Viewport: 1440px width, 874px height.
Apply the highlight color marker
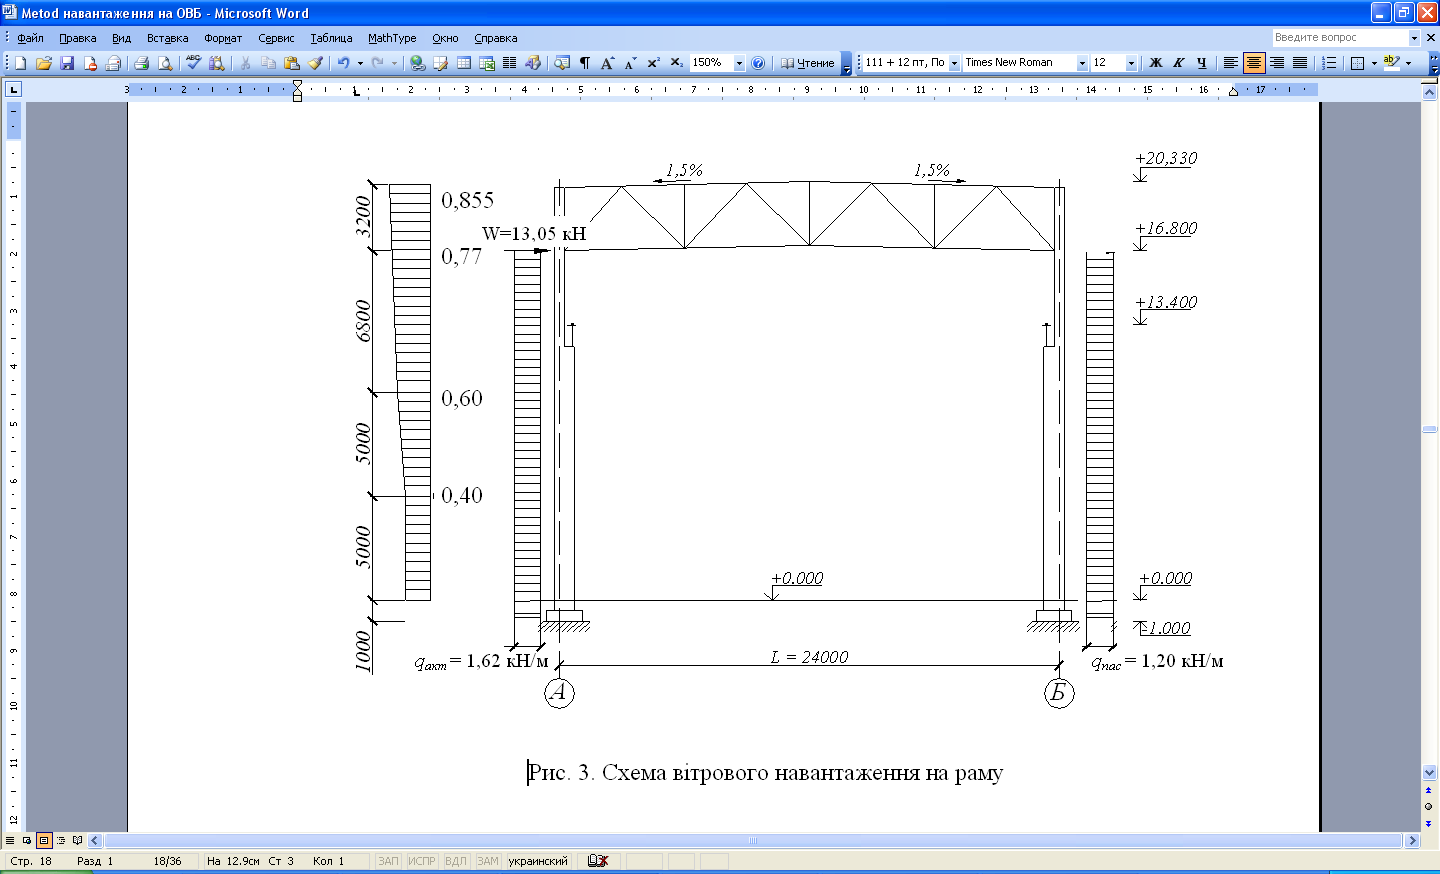(1391, 63)
